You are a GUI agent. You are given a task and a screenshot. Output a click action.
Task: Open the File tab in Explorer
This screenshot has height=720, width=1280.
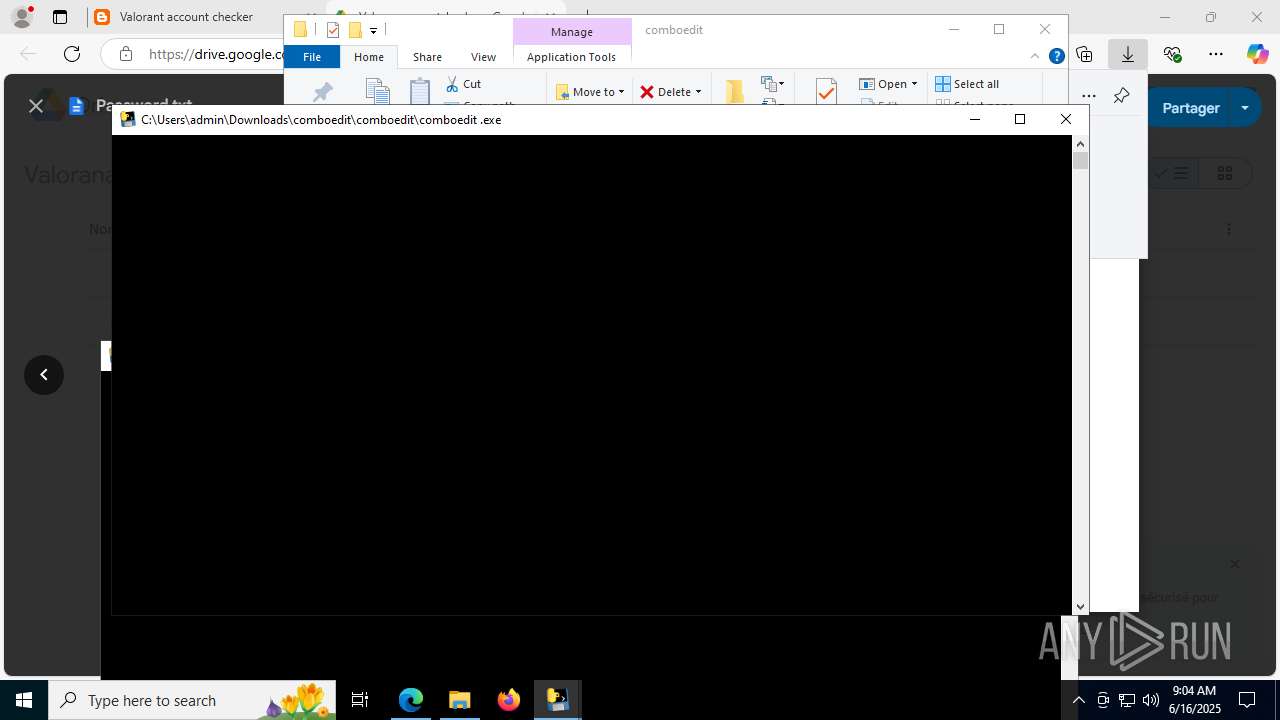(312, 57)
